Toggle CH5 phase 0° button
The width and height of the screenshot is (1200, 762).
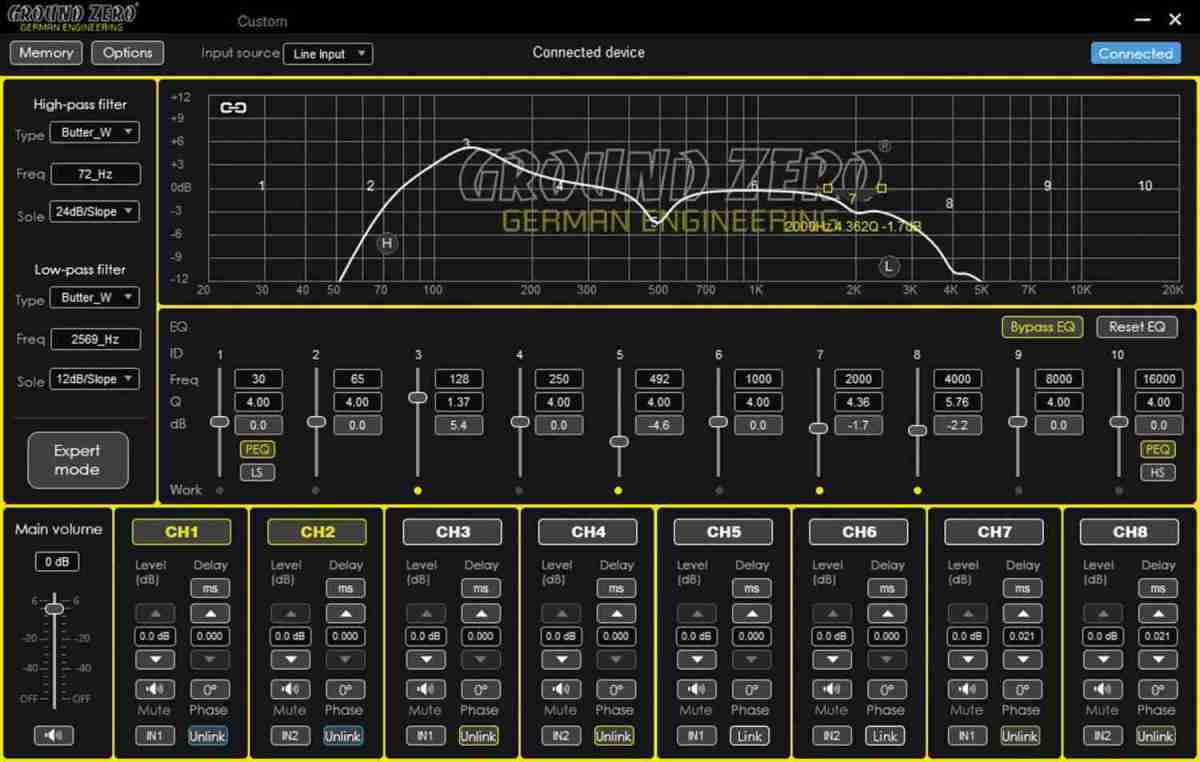752,689
